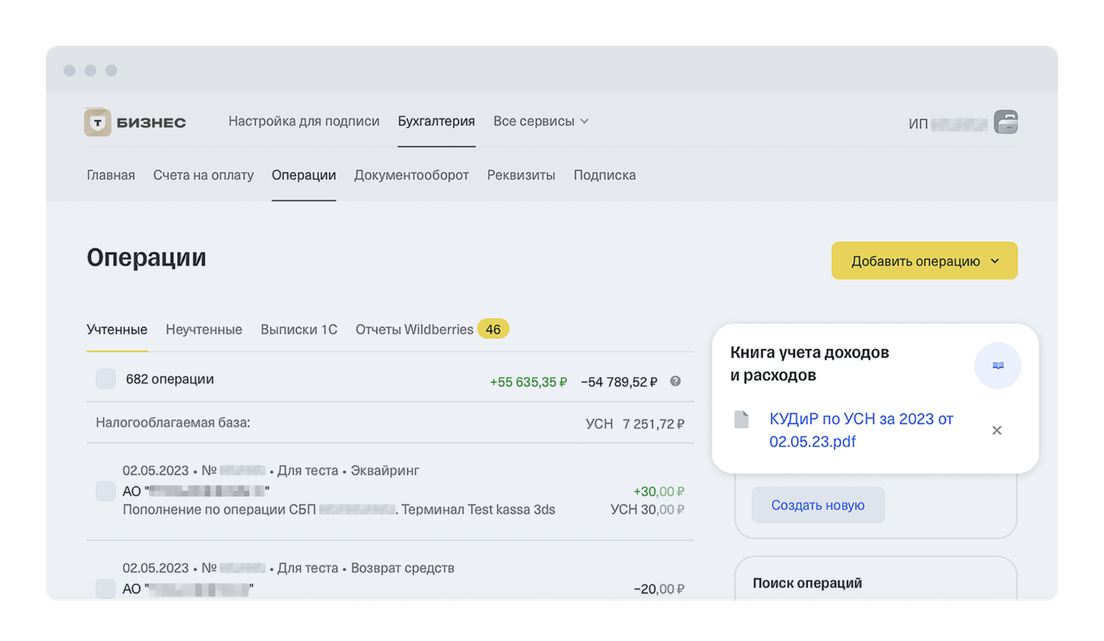
Task: Click the help question mark near totals
Action: [x=675, y=381]
